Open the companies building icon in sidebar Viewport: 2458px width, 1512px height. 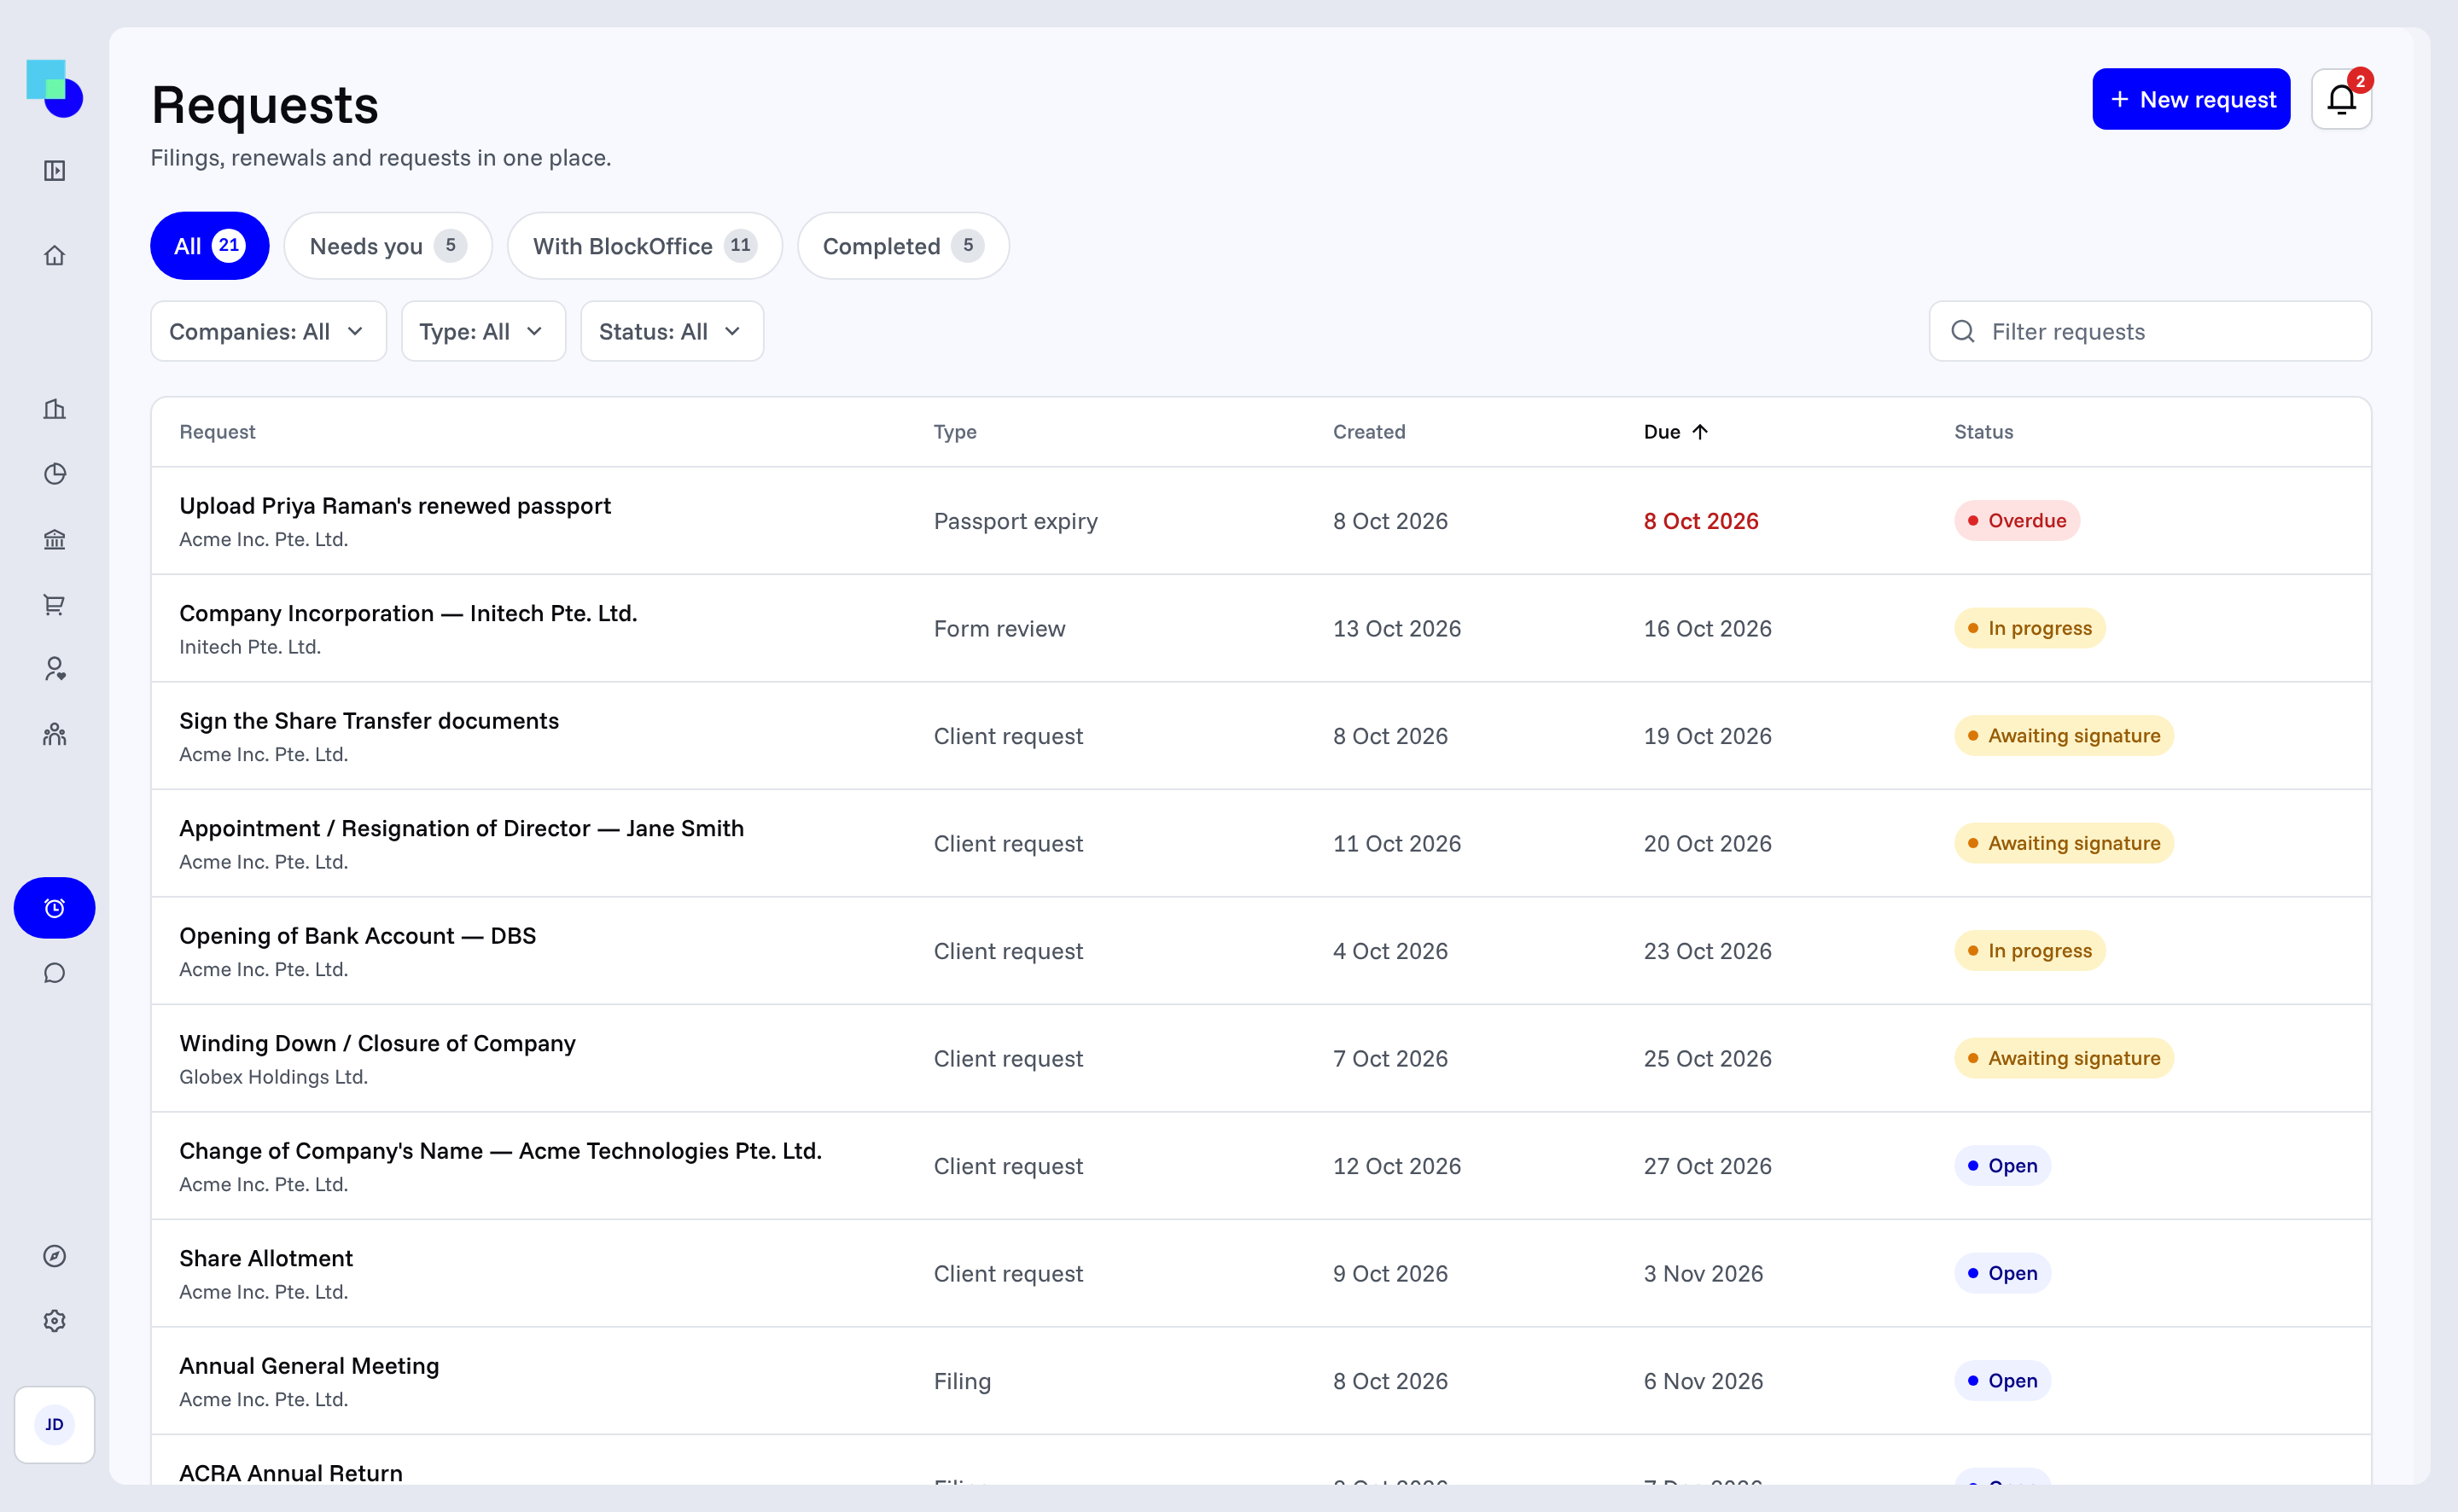click(x=55, y=409)
